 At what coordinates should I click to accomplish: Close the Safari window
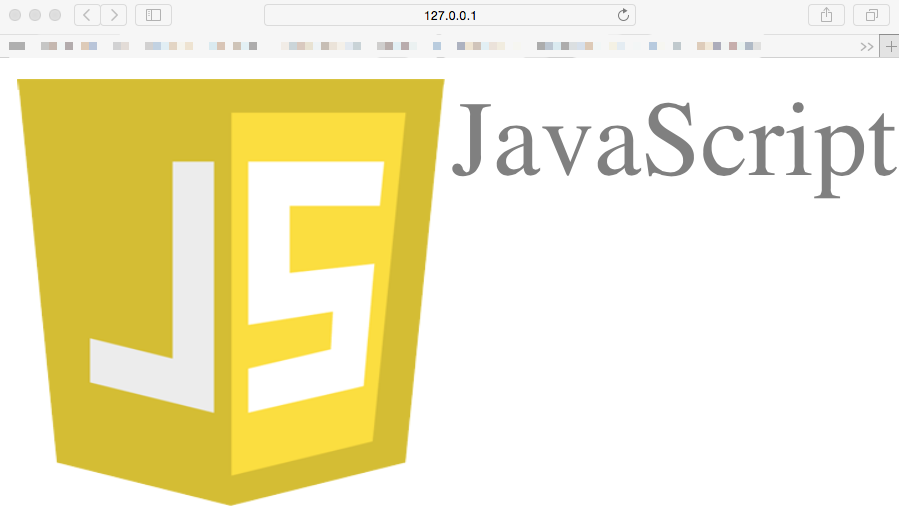[x=15, y=15]
